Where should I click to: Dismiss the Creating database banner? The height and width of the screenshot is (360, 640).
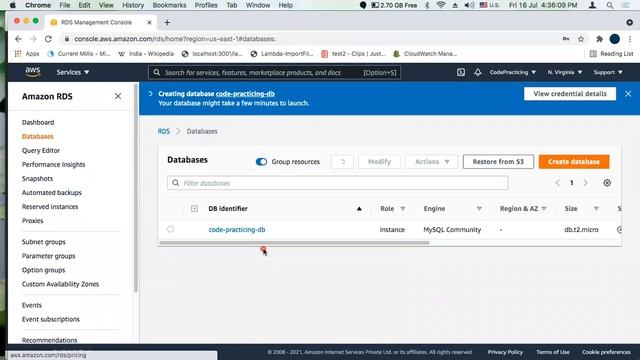tap(628, 94)
